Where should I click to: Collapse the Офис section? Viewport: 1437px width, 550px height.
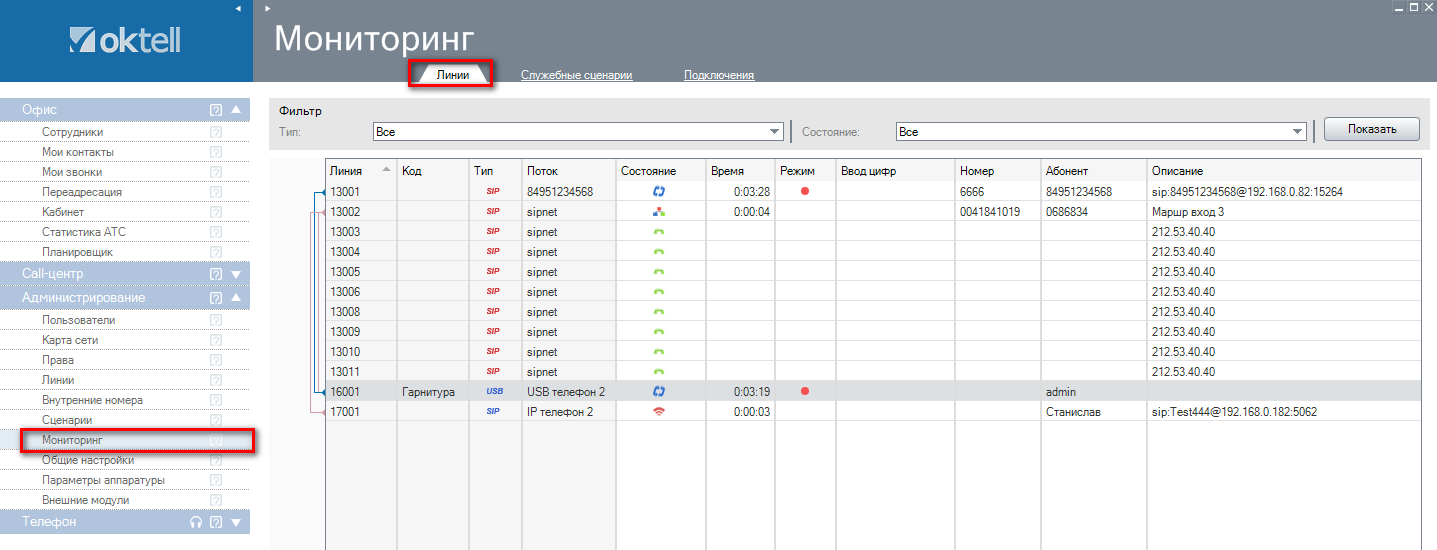pos(236,110)
